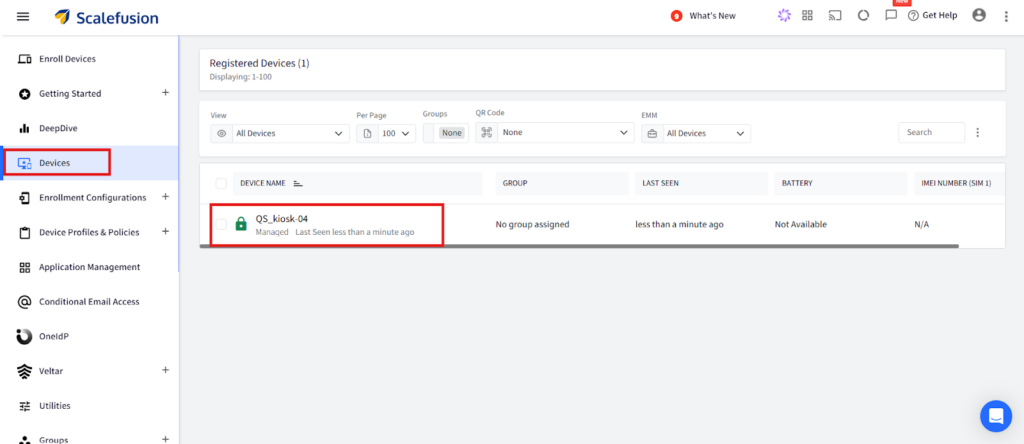Open the blue chat support bubble

(996, 416)
